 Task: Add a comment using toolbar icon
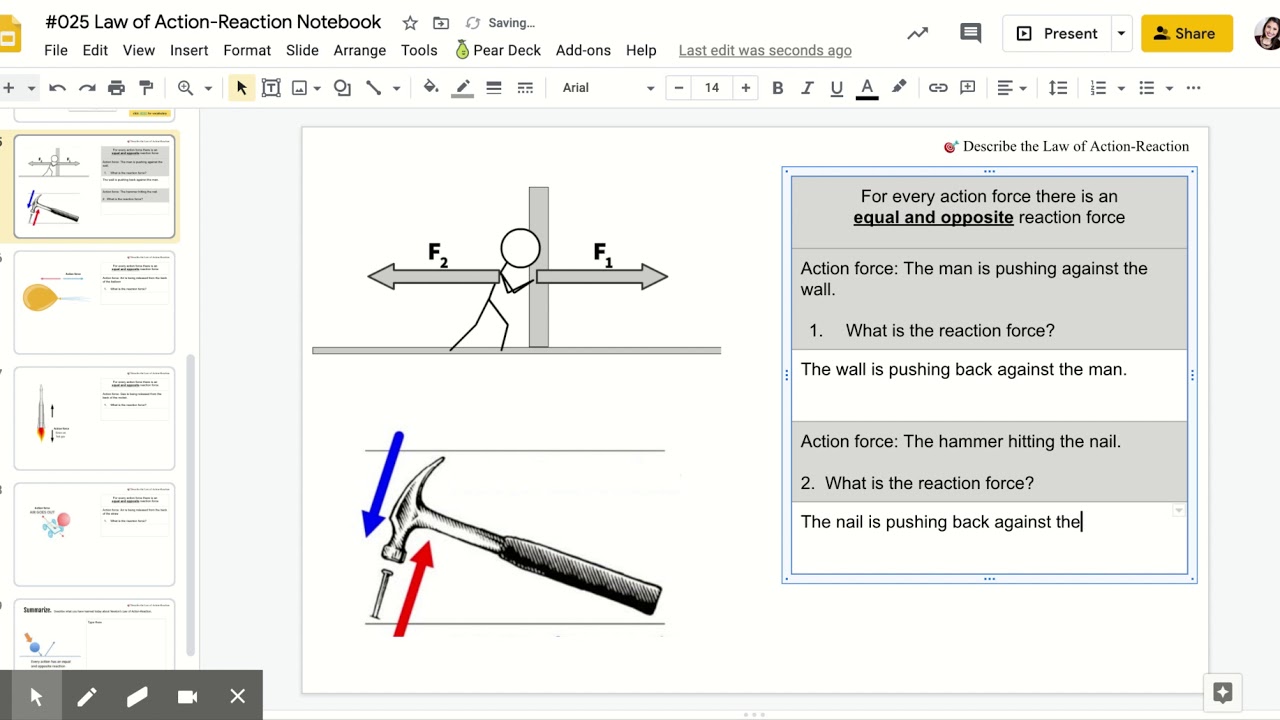968,88
